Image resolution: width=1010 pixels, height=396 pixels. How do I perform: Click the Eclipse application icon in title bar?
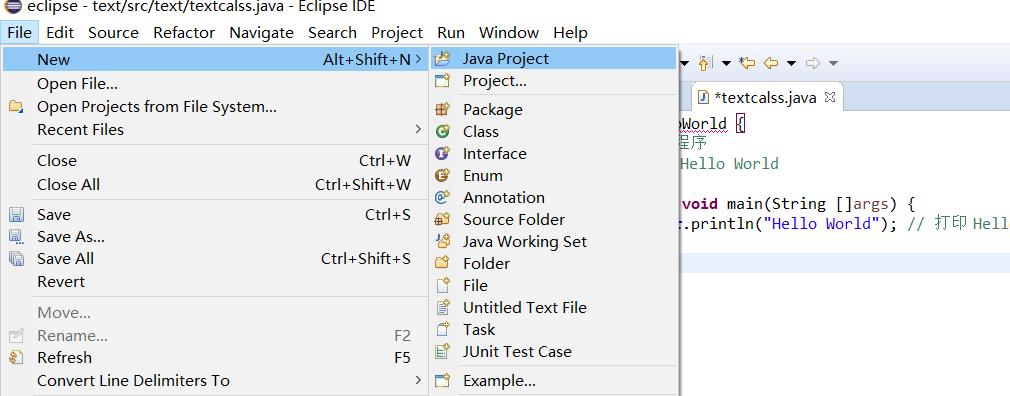pos(12,7)
